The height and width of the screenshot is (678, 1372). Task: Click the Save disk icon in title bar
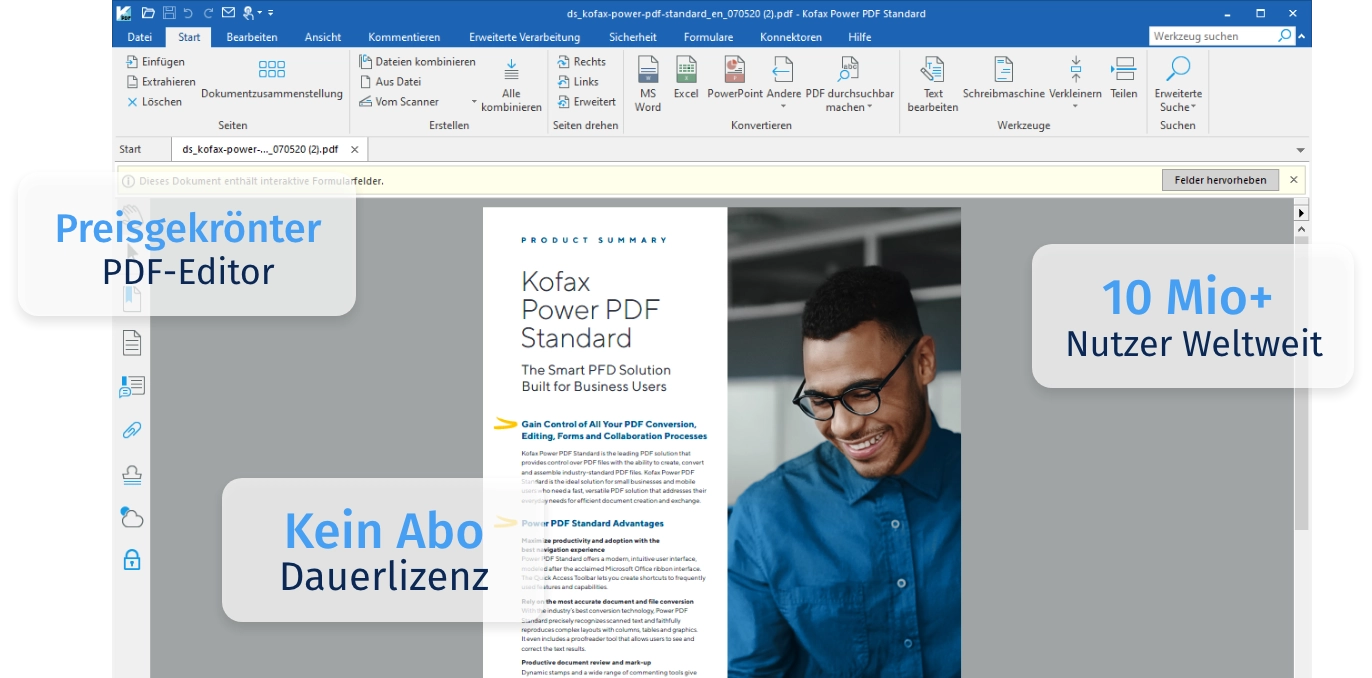point(169,13)
